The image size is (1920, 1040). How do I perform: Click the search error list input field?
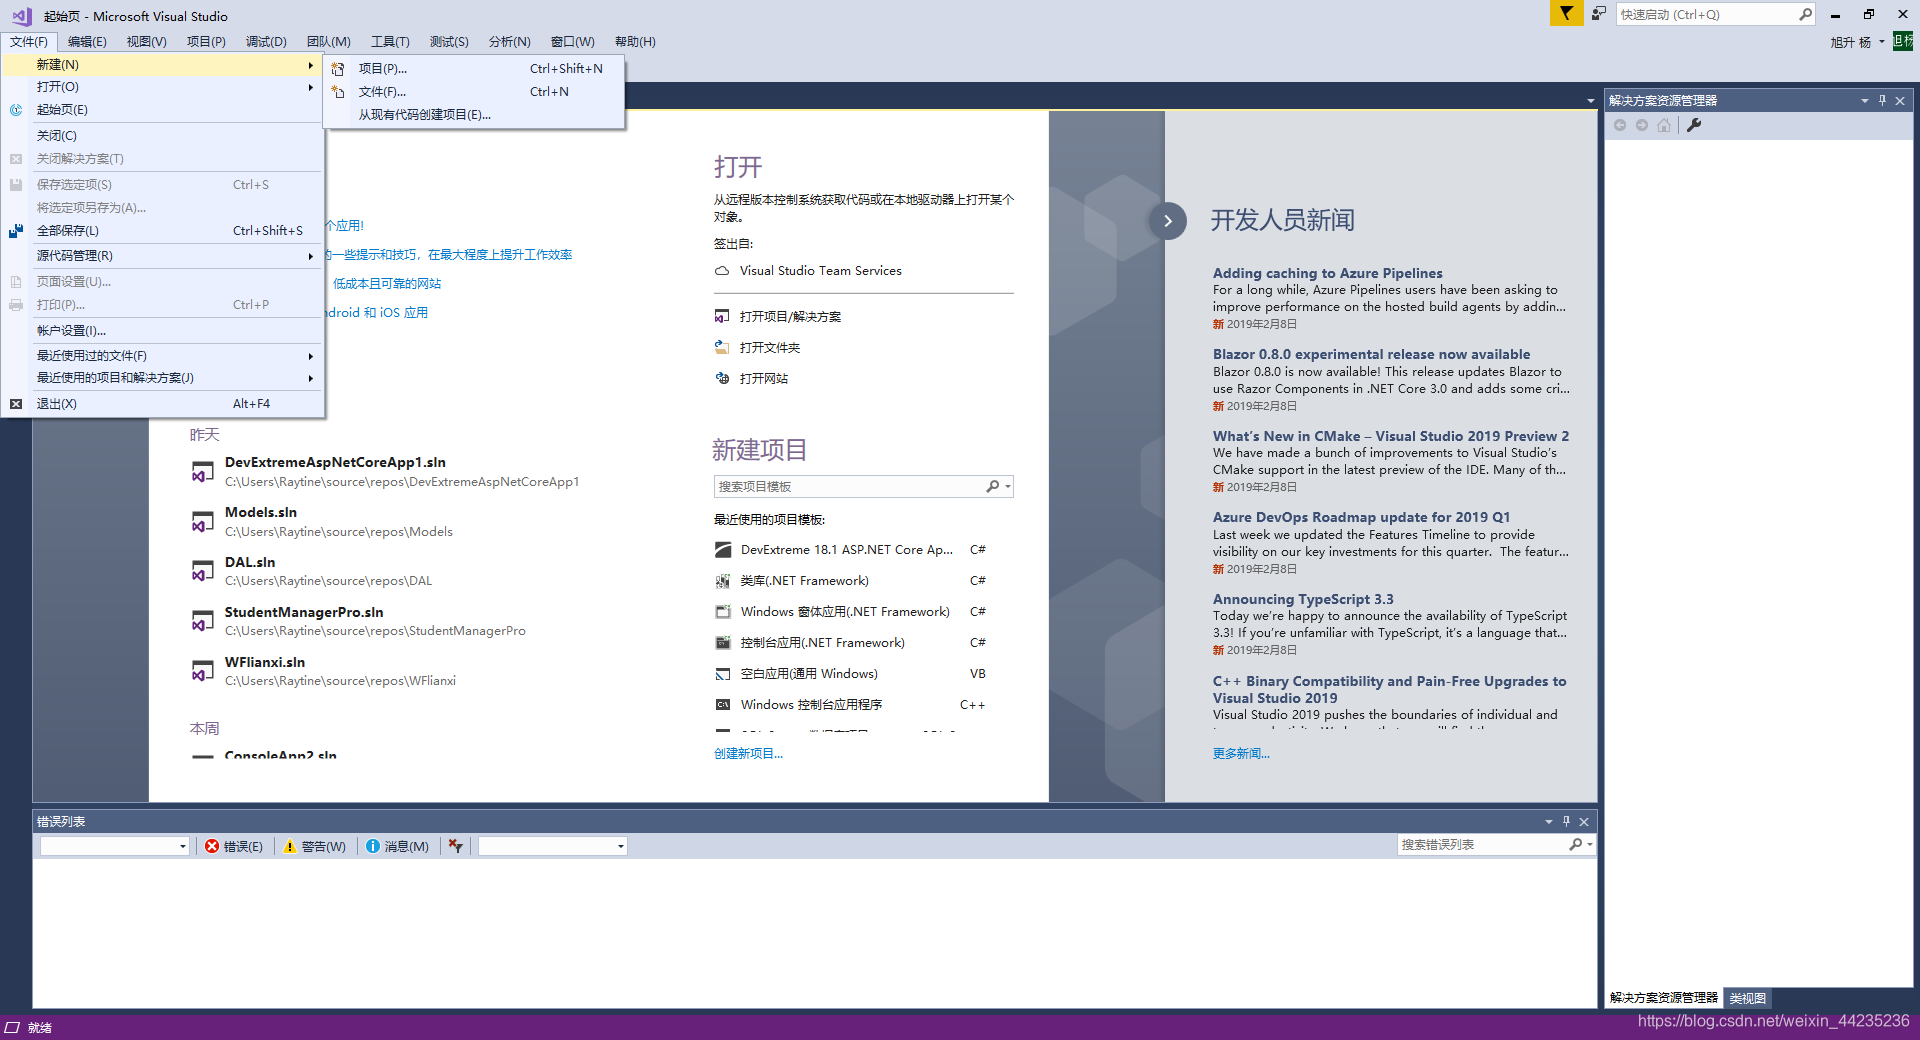(1482, 845)
